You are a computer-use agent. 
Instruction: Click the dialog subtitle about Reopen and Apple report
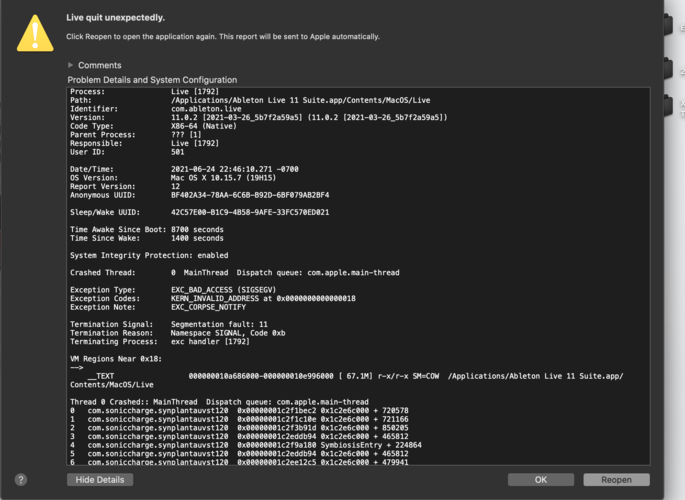point(223,37)
